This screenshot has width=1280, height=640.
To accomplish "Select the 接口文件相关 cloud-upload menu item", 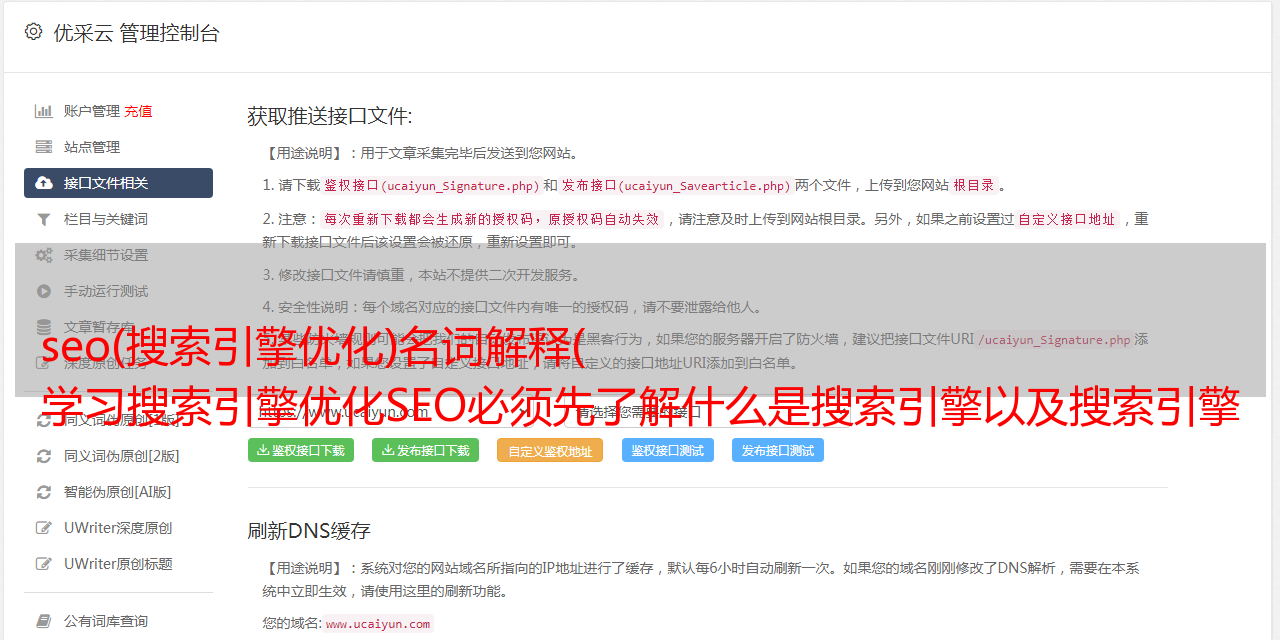I will 118,183.
